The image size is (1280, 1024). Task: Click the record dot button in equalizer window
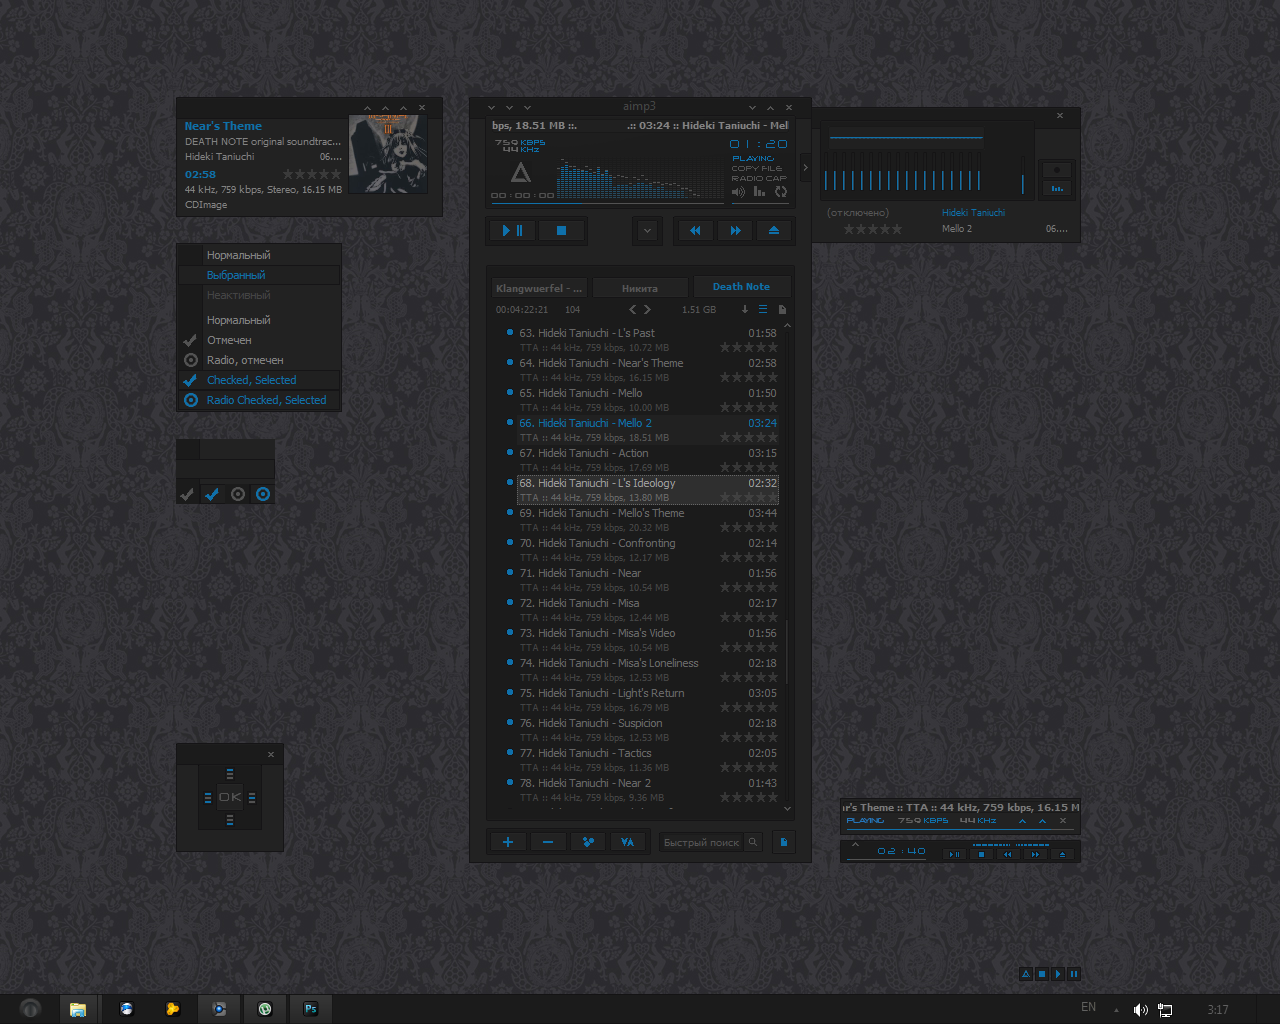pyautogui.click(x=1057, y=170)
